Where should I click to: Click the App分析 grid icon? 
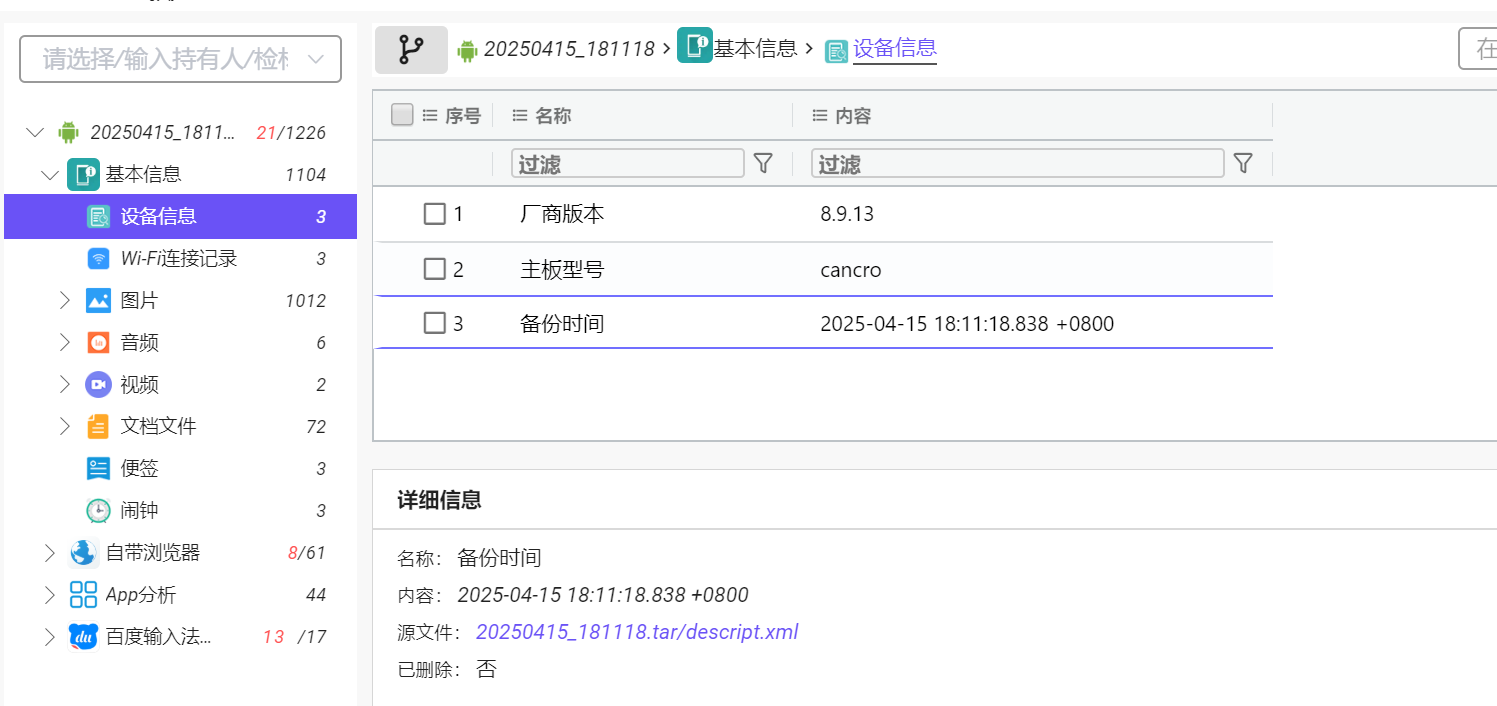pos(83,595)
